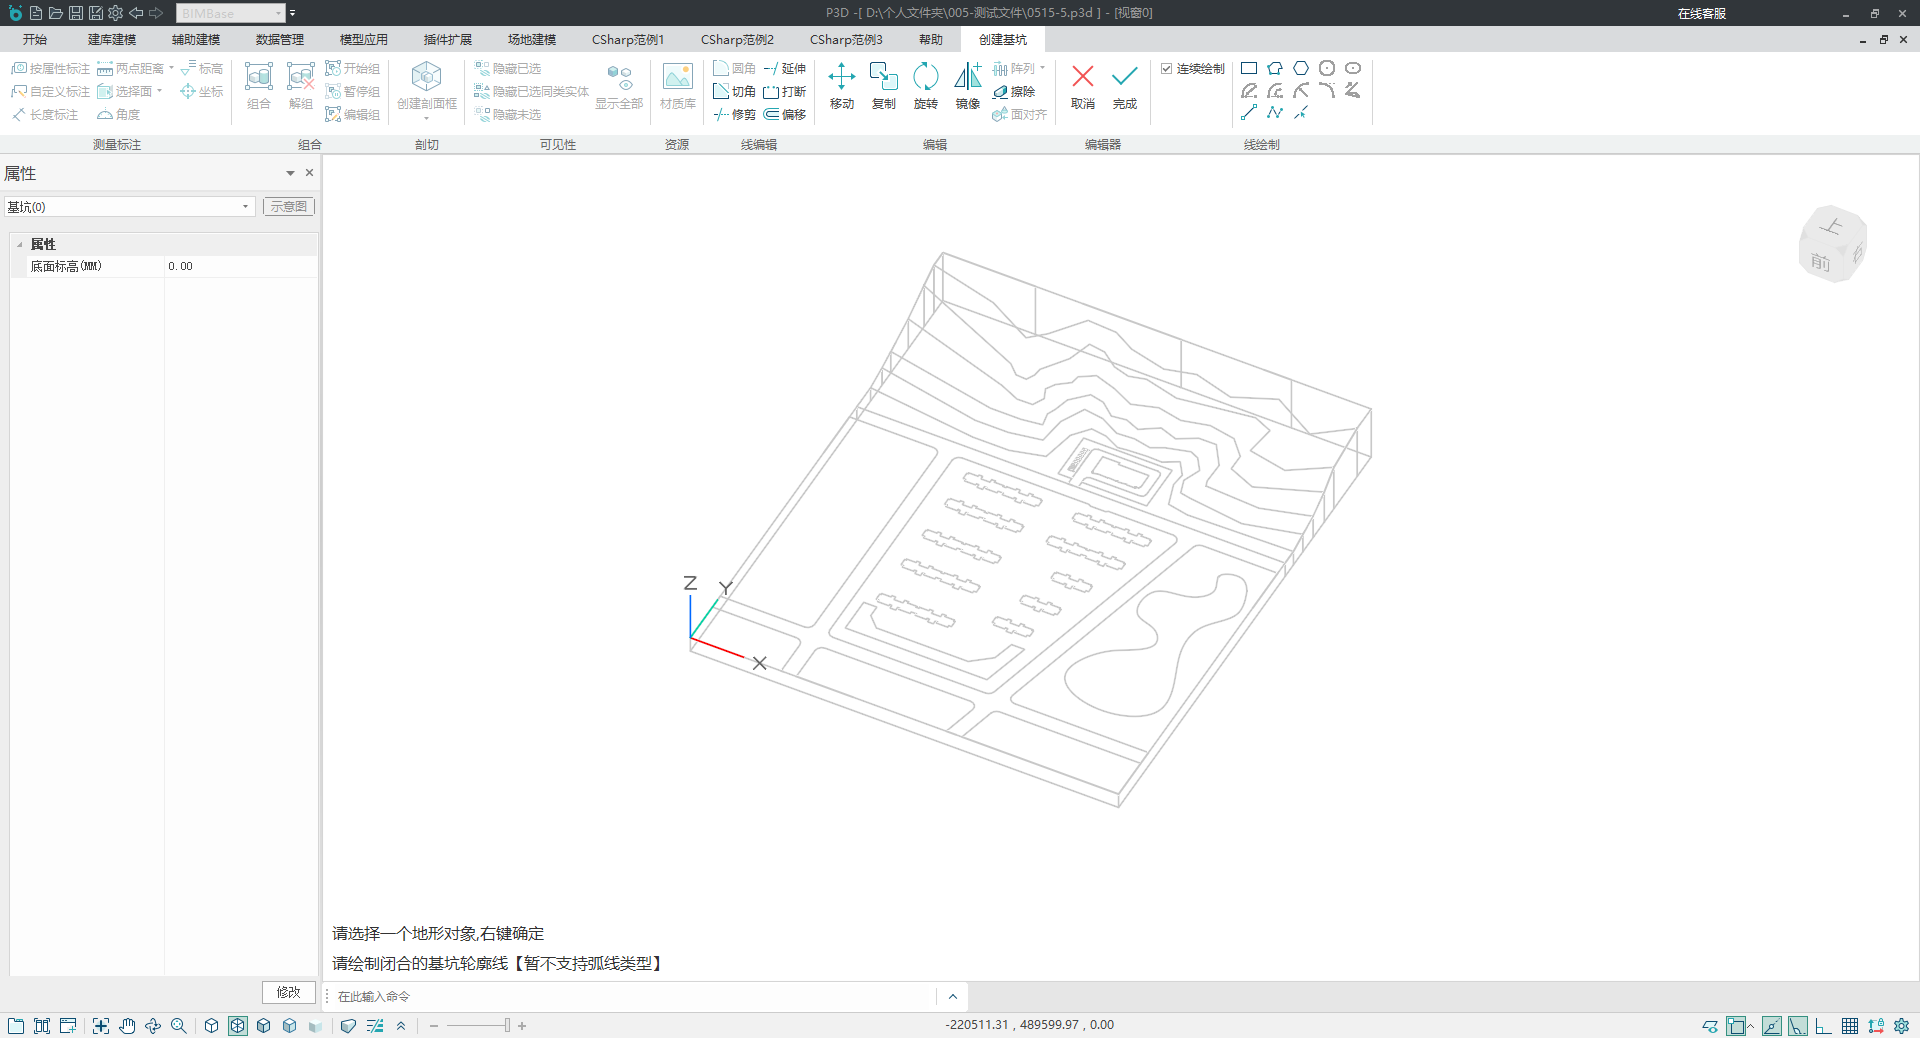Select the rectangle drawing tool

click(1249, 68)
